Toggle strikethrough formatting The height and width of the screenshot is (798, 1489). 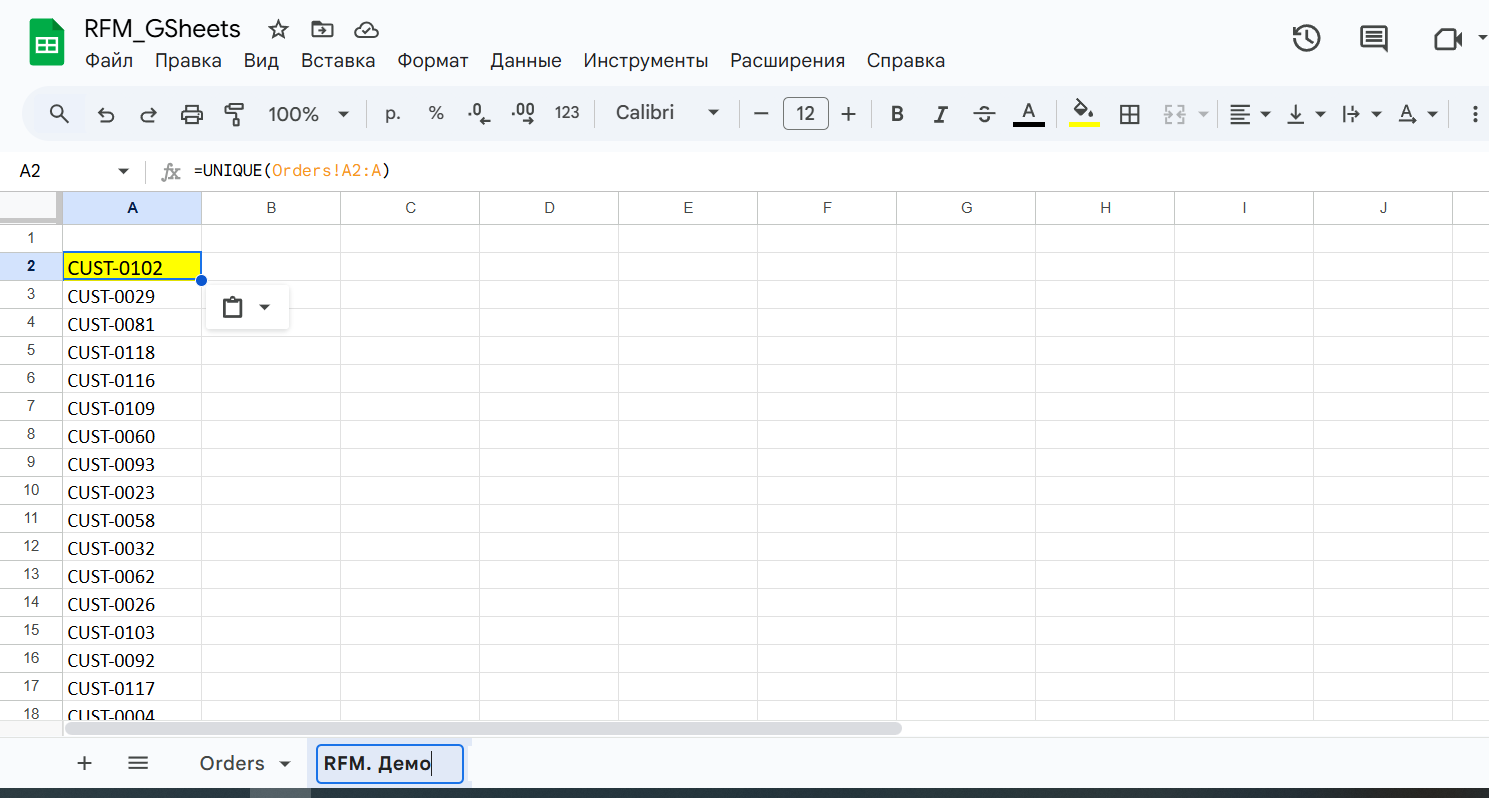point(984,114)
